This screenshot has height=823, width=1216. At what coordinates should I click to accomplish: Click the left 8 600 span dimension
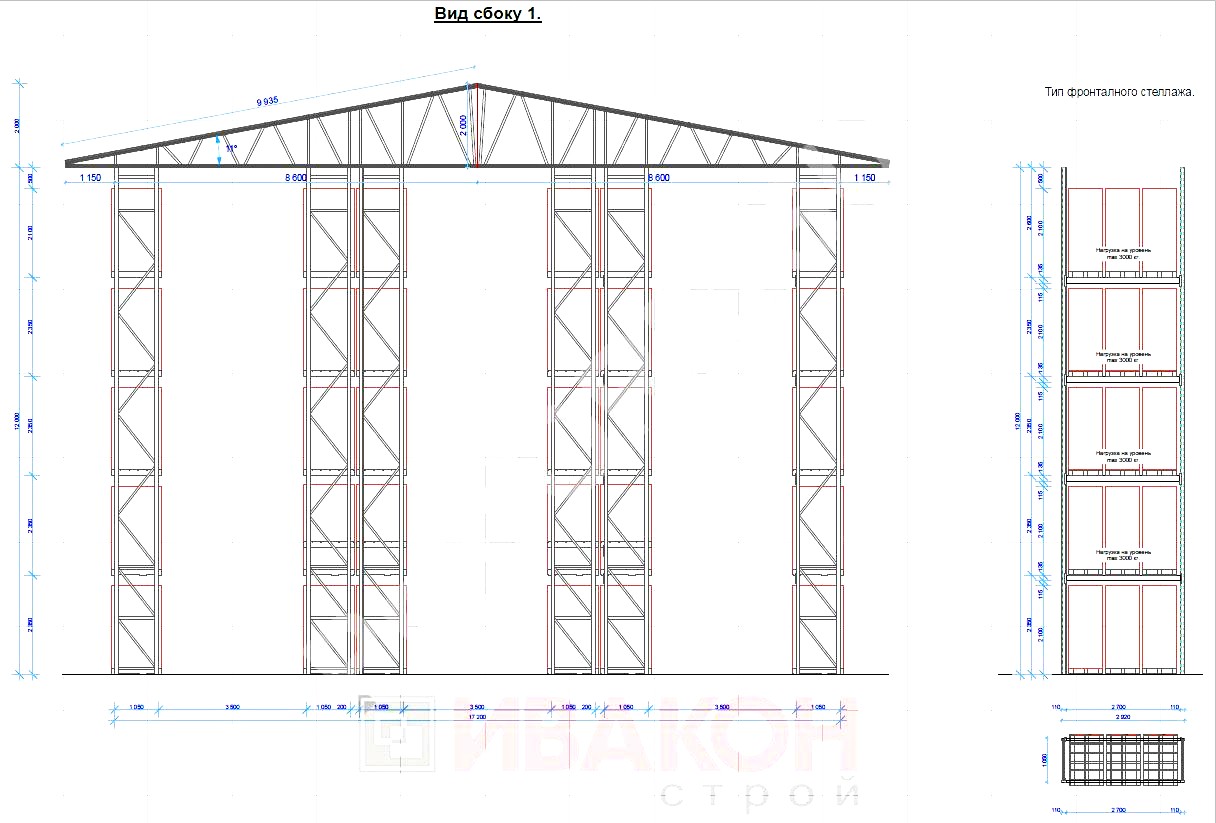295,177
